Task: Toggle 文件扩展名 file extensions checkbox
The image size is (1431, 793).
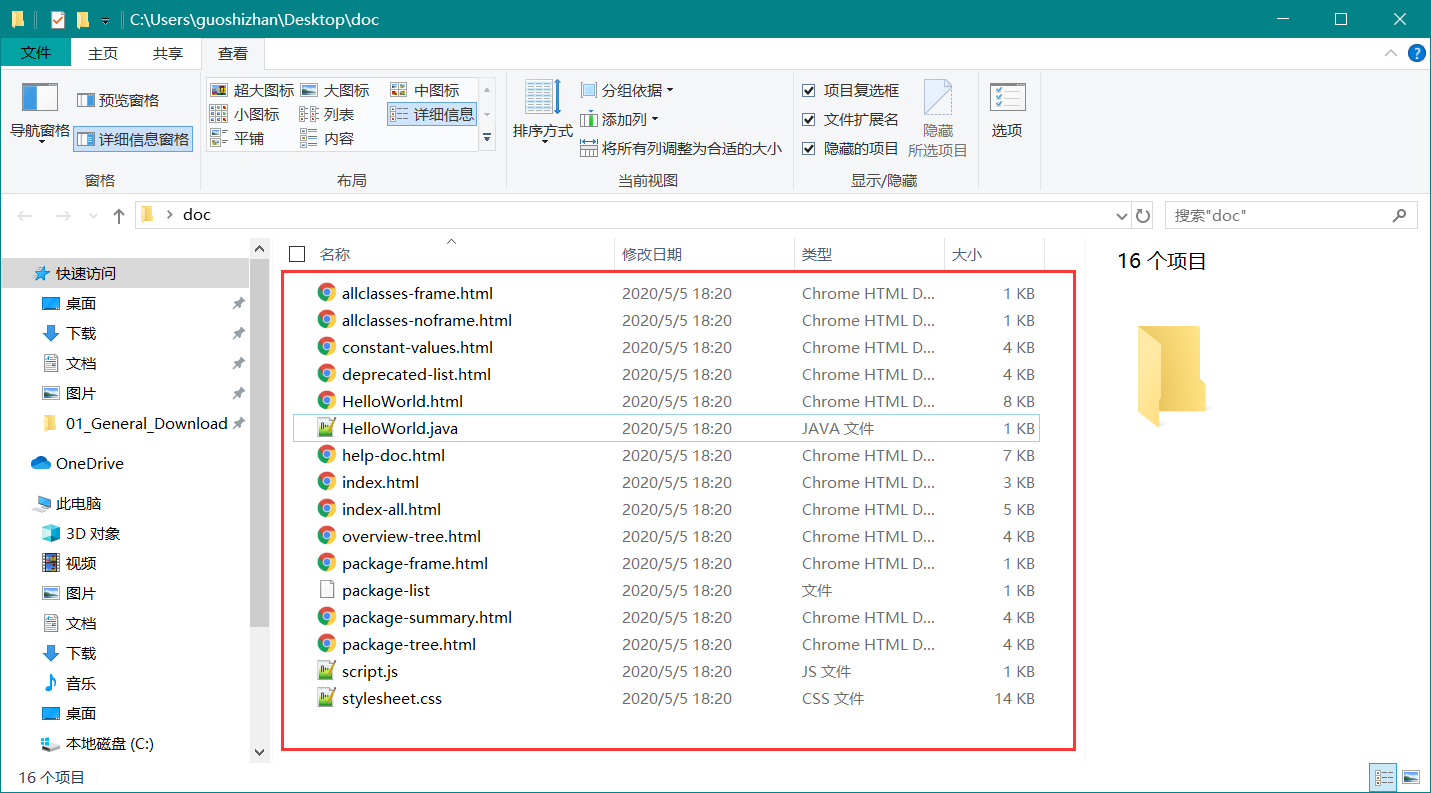Action: (x=809, y=120)
